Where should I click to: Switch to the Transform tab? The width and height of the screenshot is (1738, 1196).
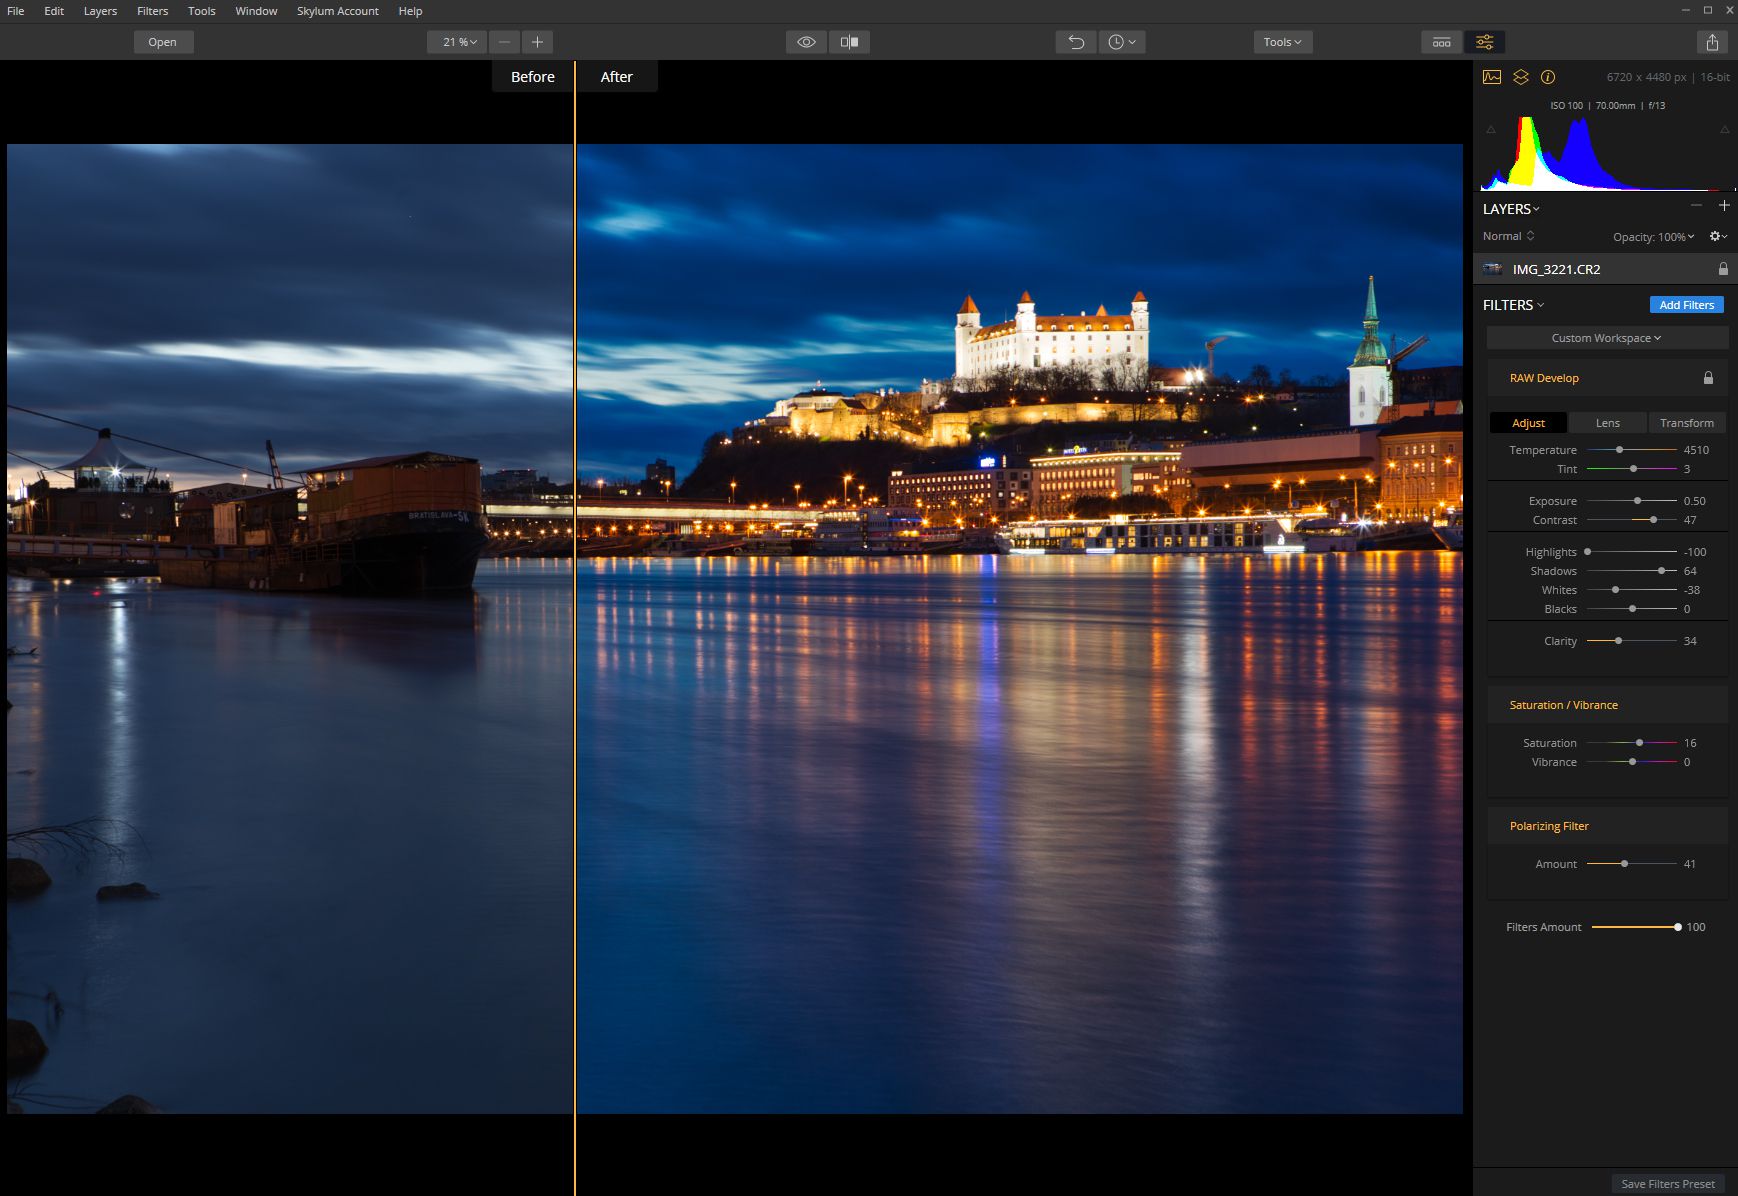[x=1687, y=423]
